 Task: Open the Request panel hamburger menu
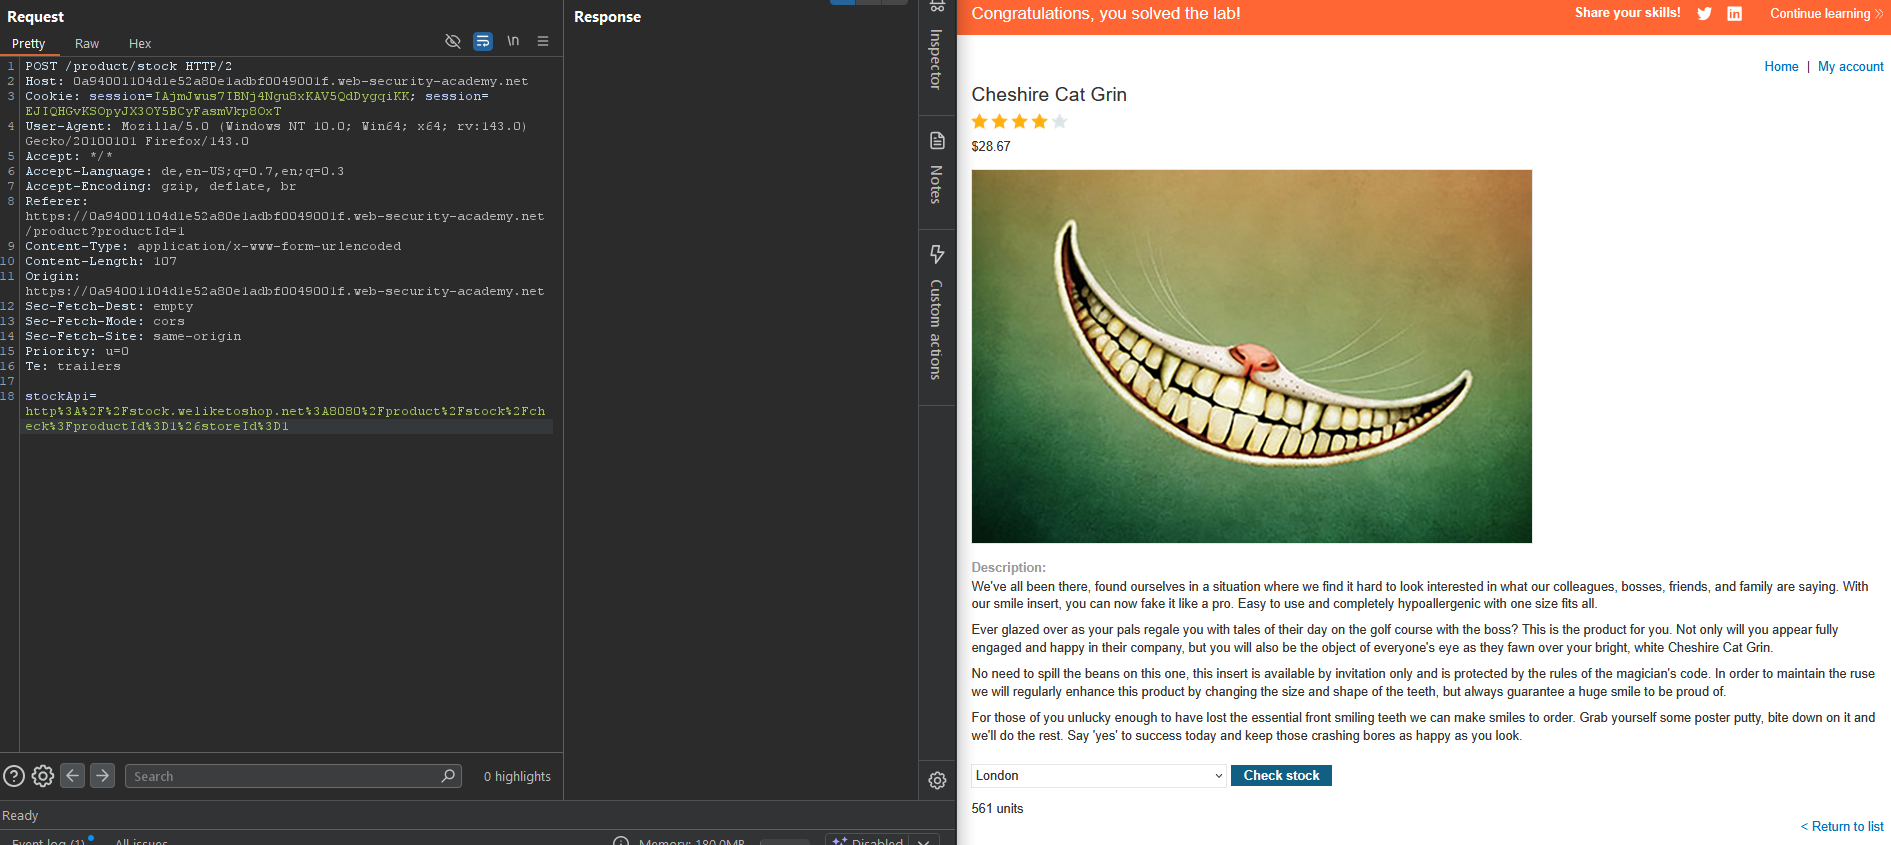coord(543,41)
